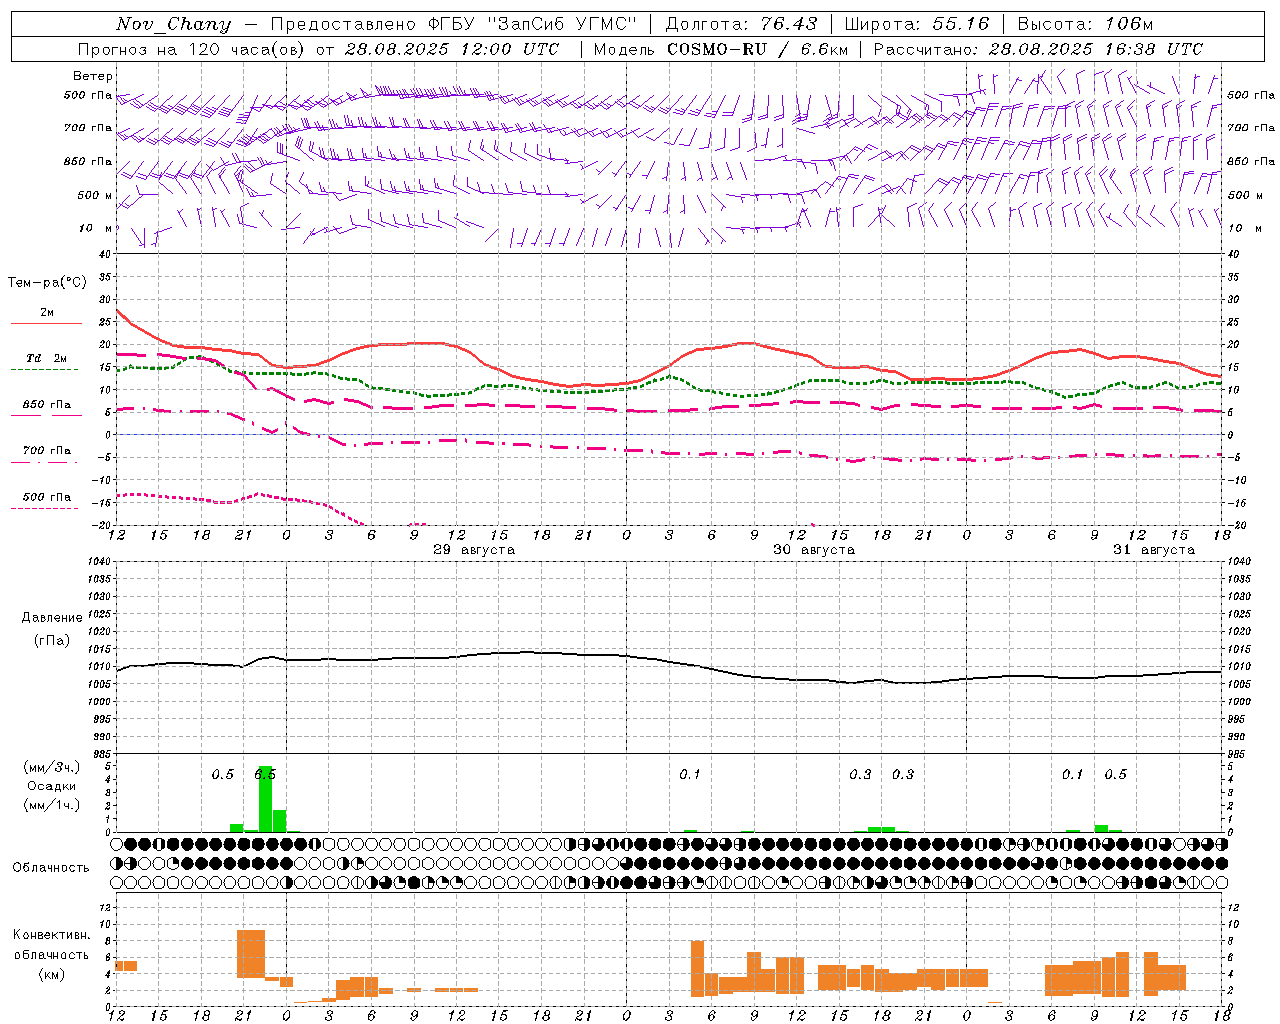The width and height of the screenshot is (1280, 1024).
Task: Click the Осадки panel label
Action: point(51,786)
